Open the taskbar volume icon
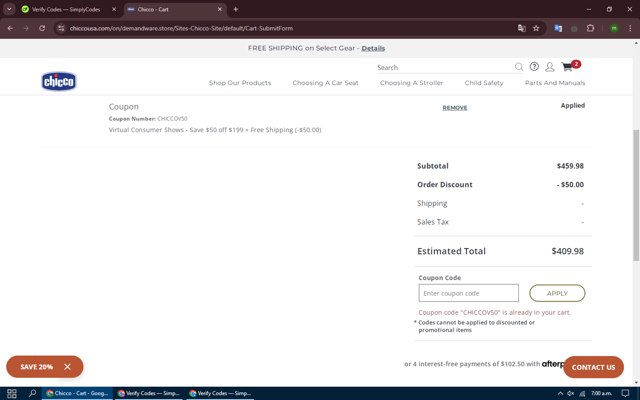640x400 pixels. coord(571,393)
